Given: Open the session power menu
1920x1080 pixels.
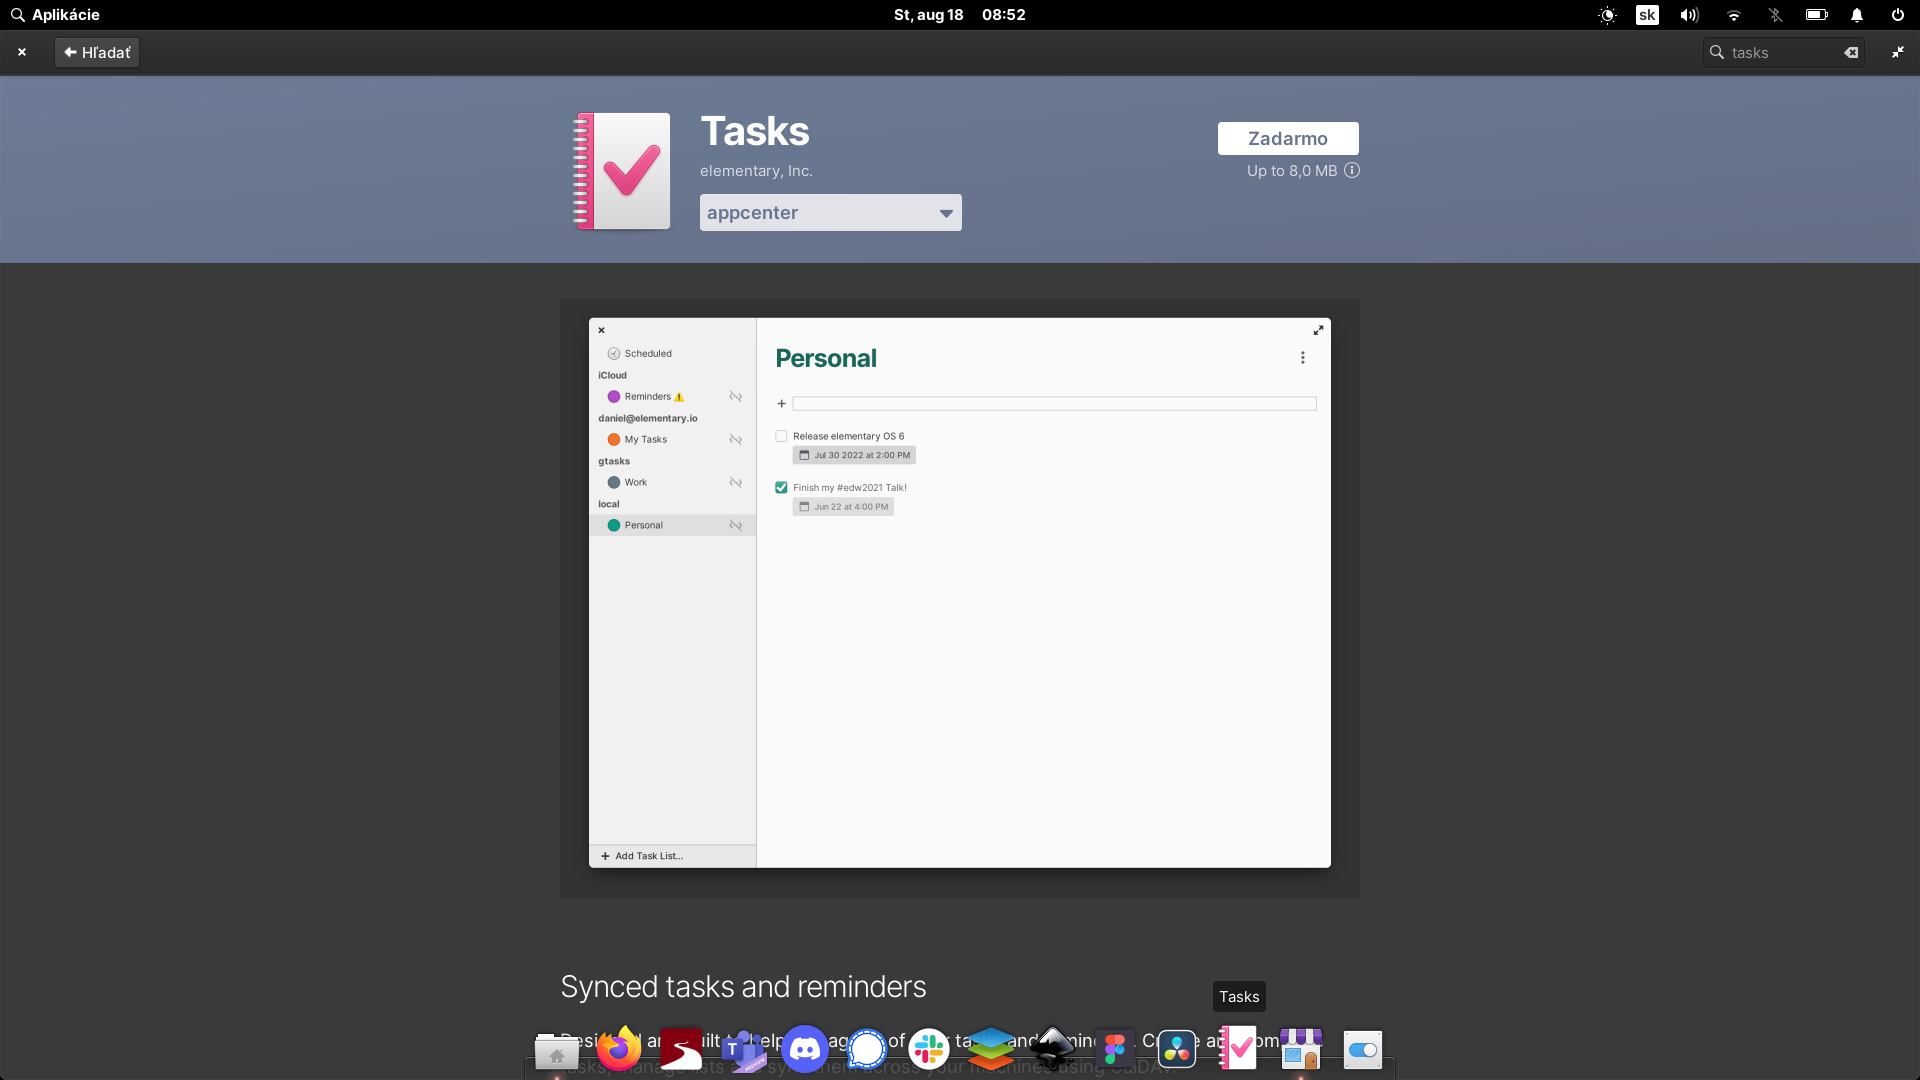Looking at the screenshot, I should 1898,15.
